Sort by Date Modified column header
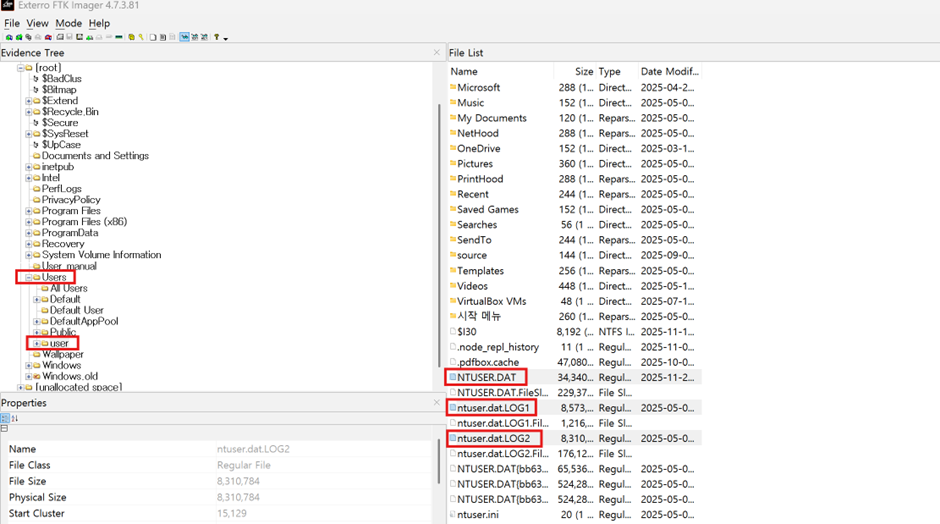The height and width of the screenshot is (524, 940). [x=670, y=71]
